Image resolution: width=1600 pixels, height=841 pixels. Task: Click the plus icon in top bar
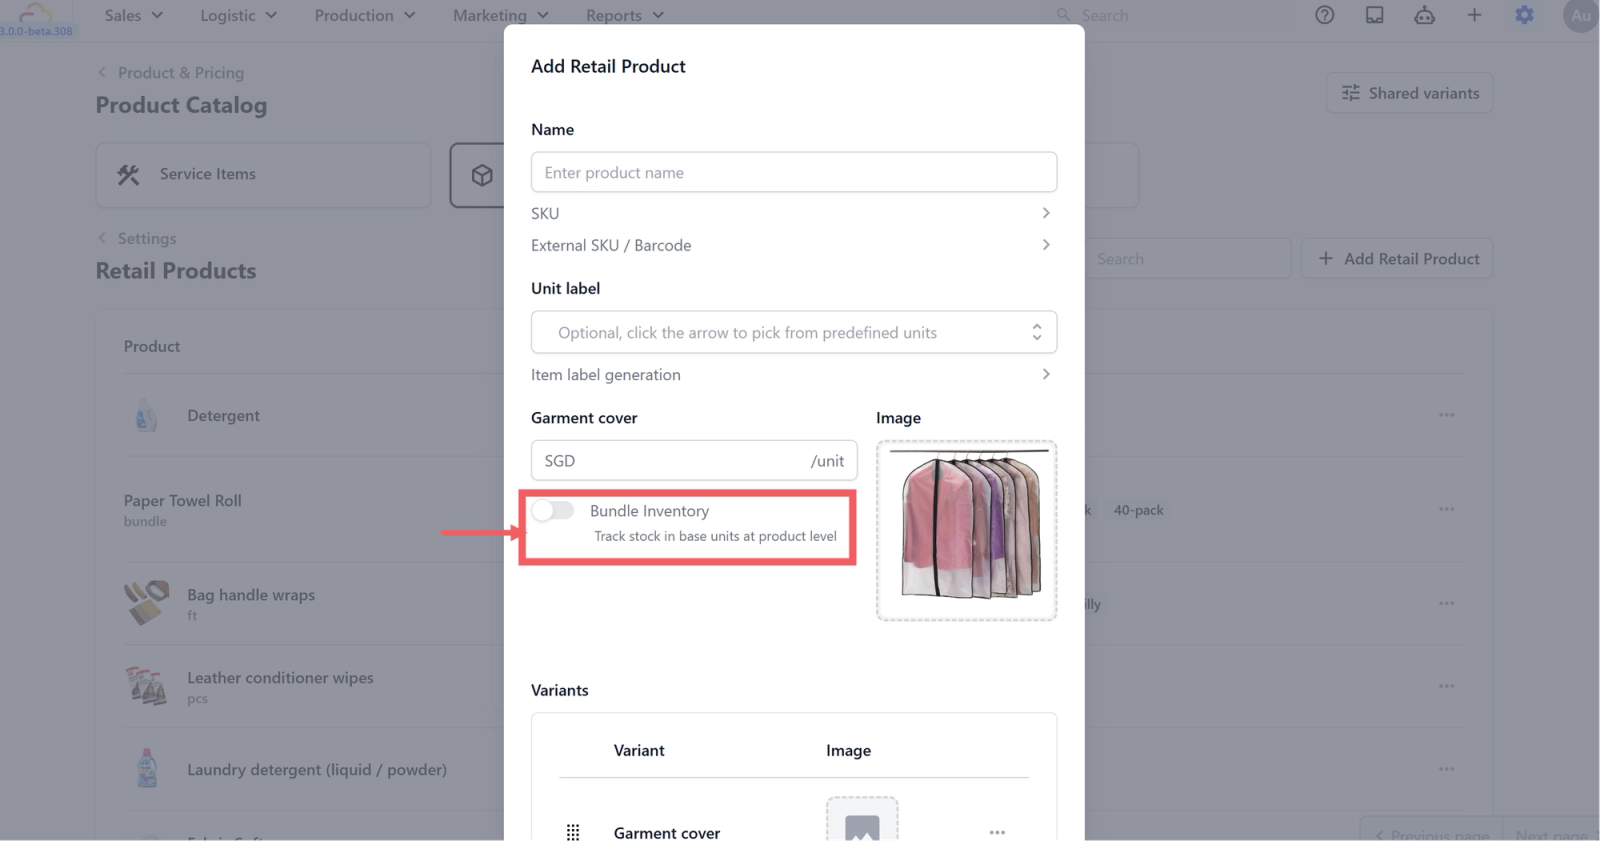pos(1474,15)
